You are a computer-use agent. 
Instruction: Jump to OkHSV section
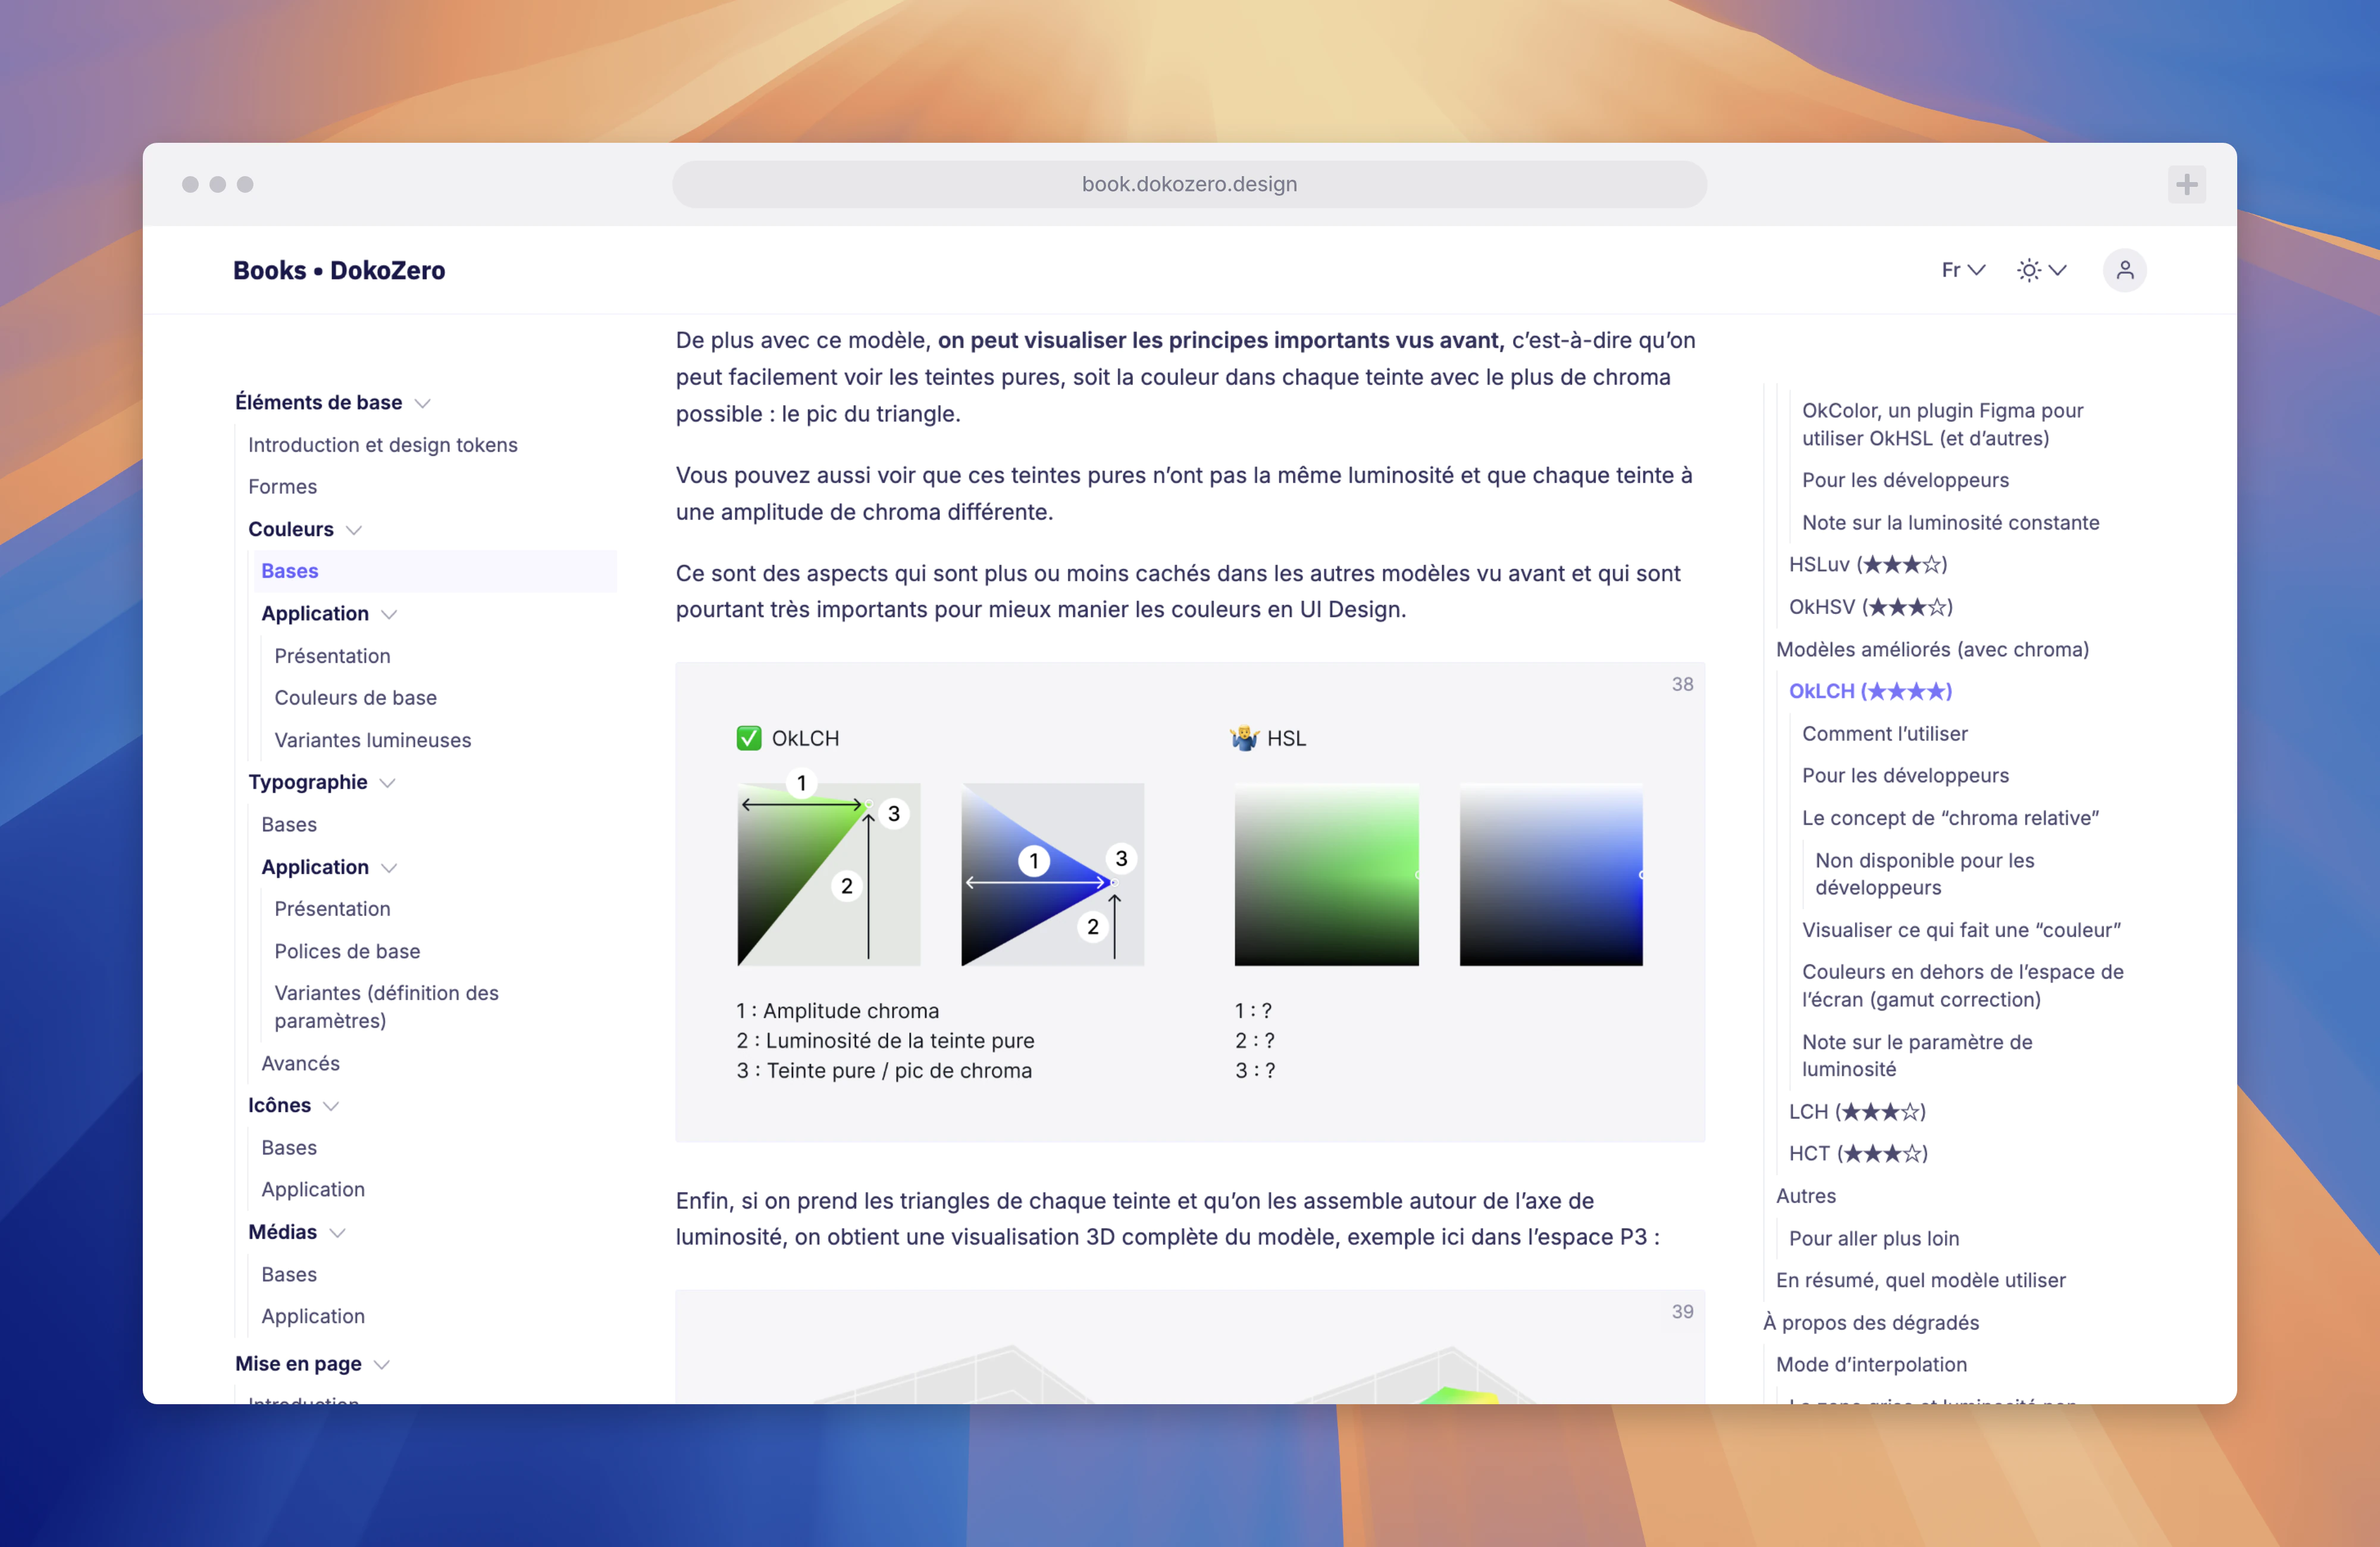1871,607
